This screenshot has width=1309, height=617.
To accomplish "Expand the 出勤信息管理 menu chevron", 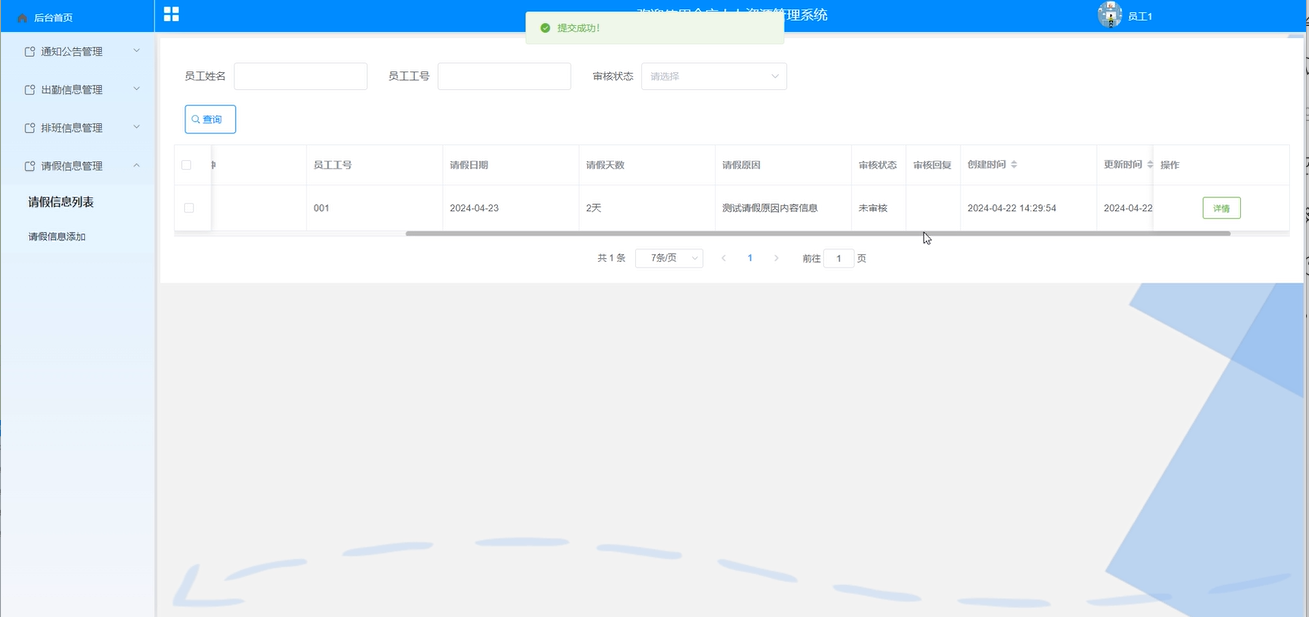I will click(x=137, y=89).
